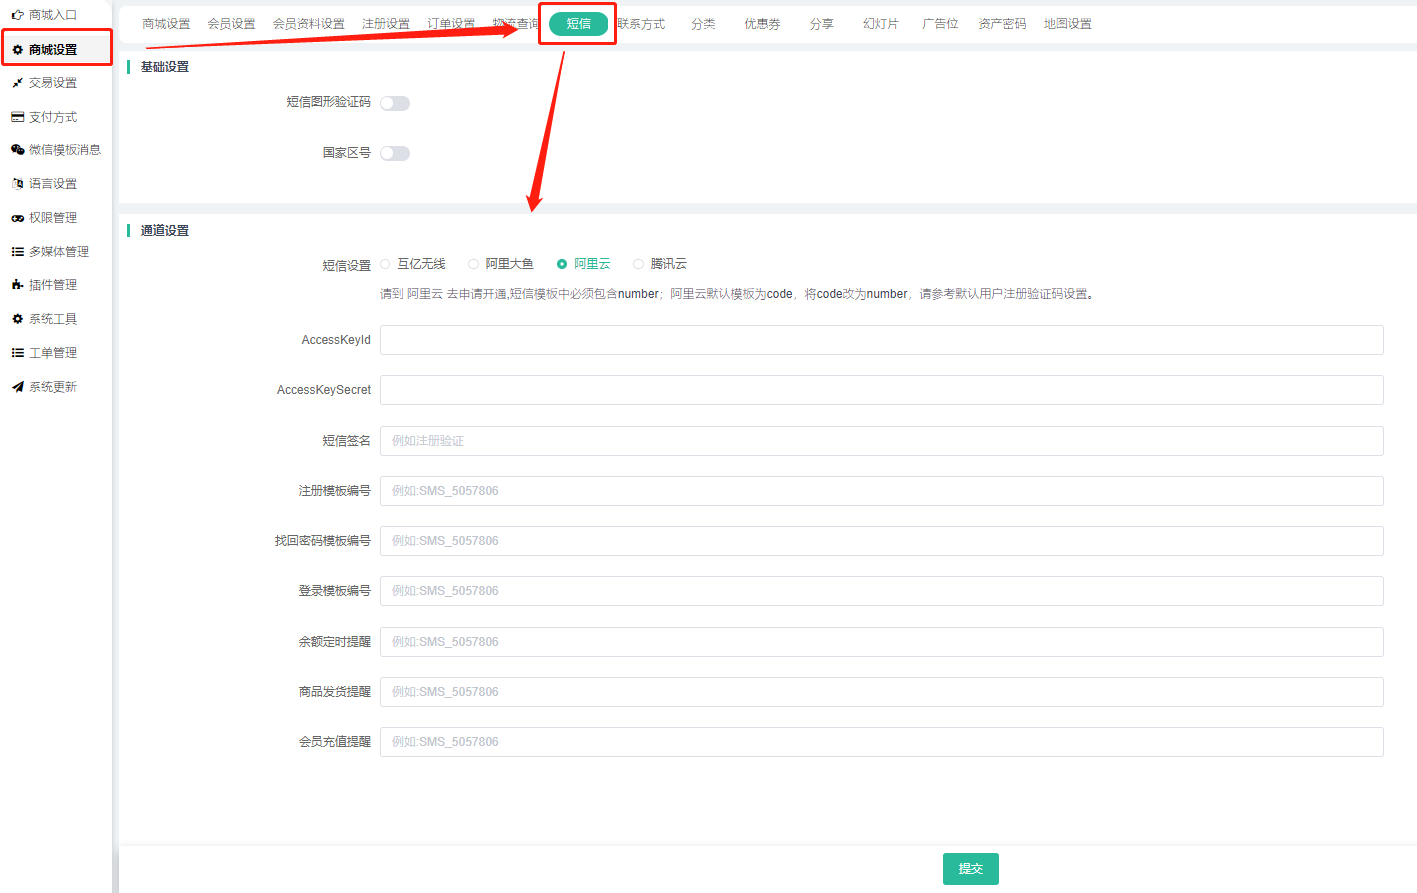
Task: Click the green 提交 button
Action: [x=971, y=869]
